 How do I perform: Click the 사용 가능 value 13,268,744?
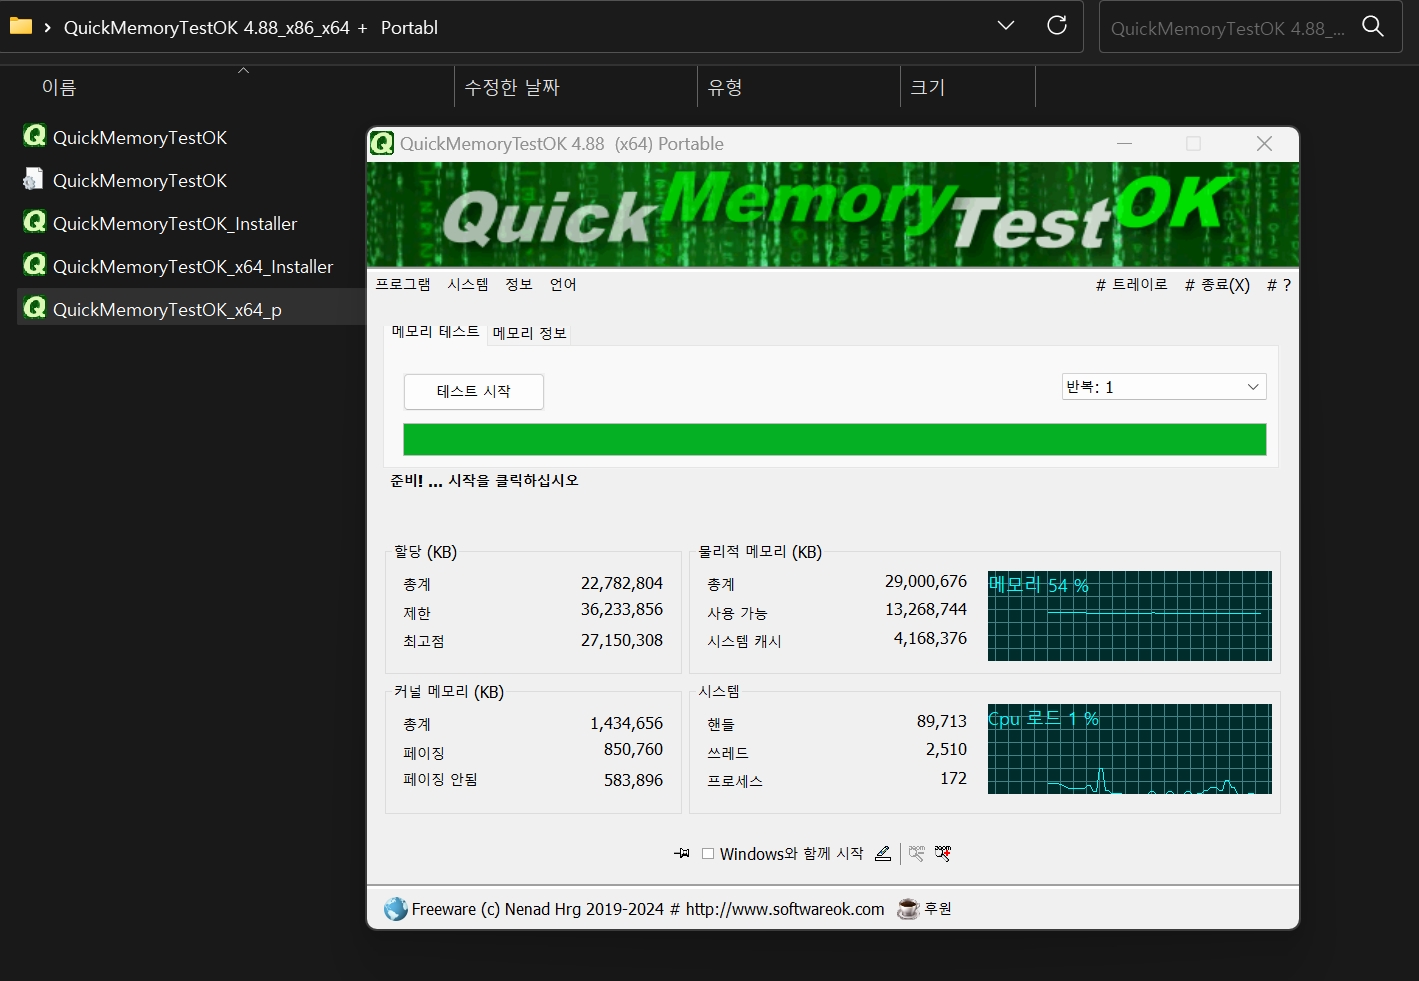[x=926, y=609]
